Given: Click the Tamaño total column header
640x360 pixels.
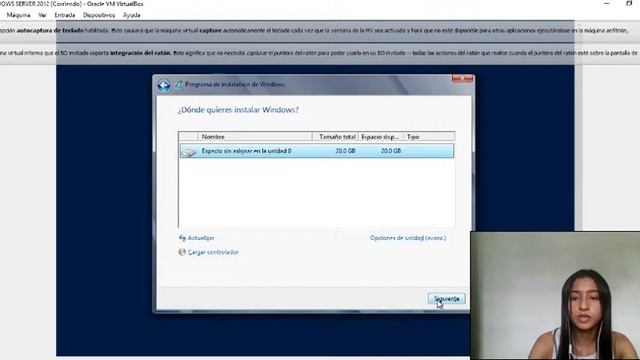Looking at the screenshot, I should tap(335, 137).
